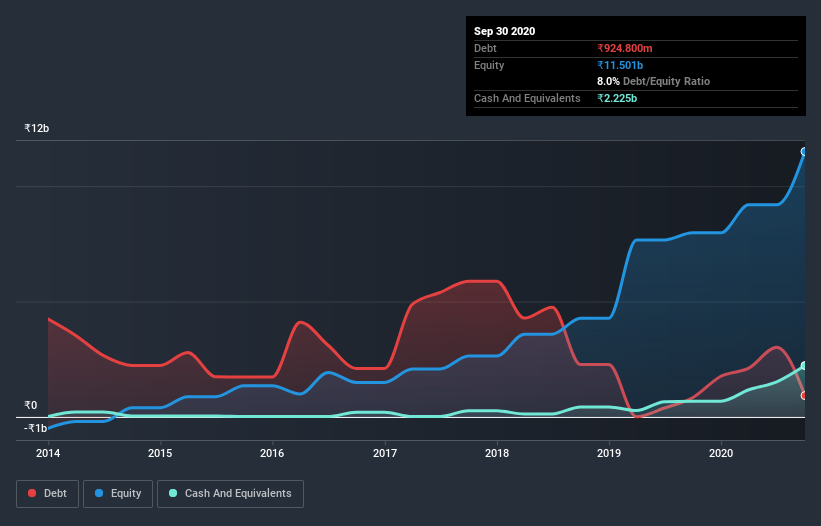This screenshot has height=526, width=821.
Task: Click the ₹2.225b cash value
Action: (617, 98)
